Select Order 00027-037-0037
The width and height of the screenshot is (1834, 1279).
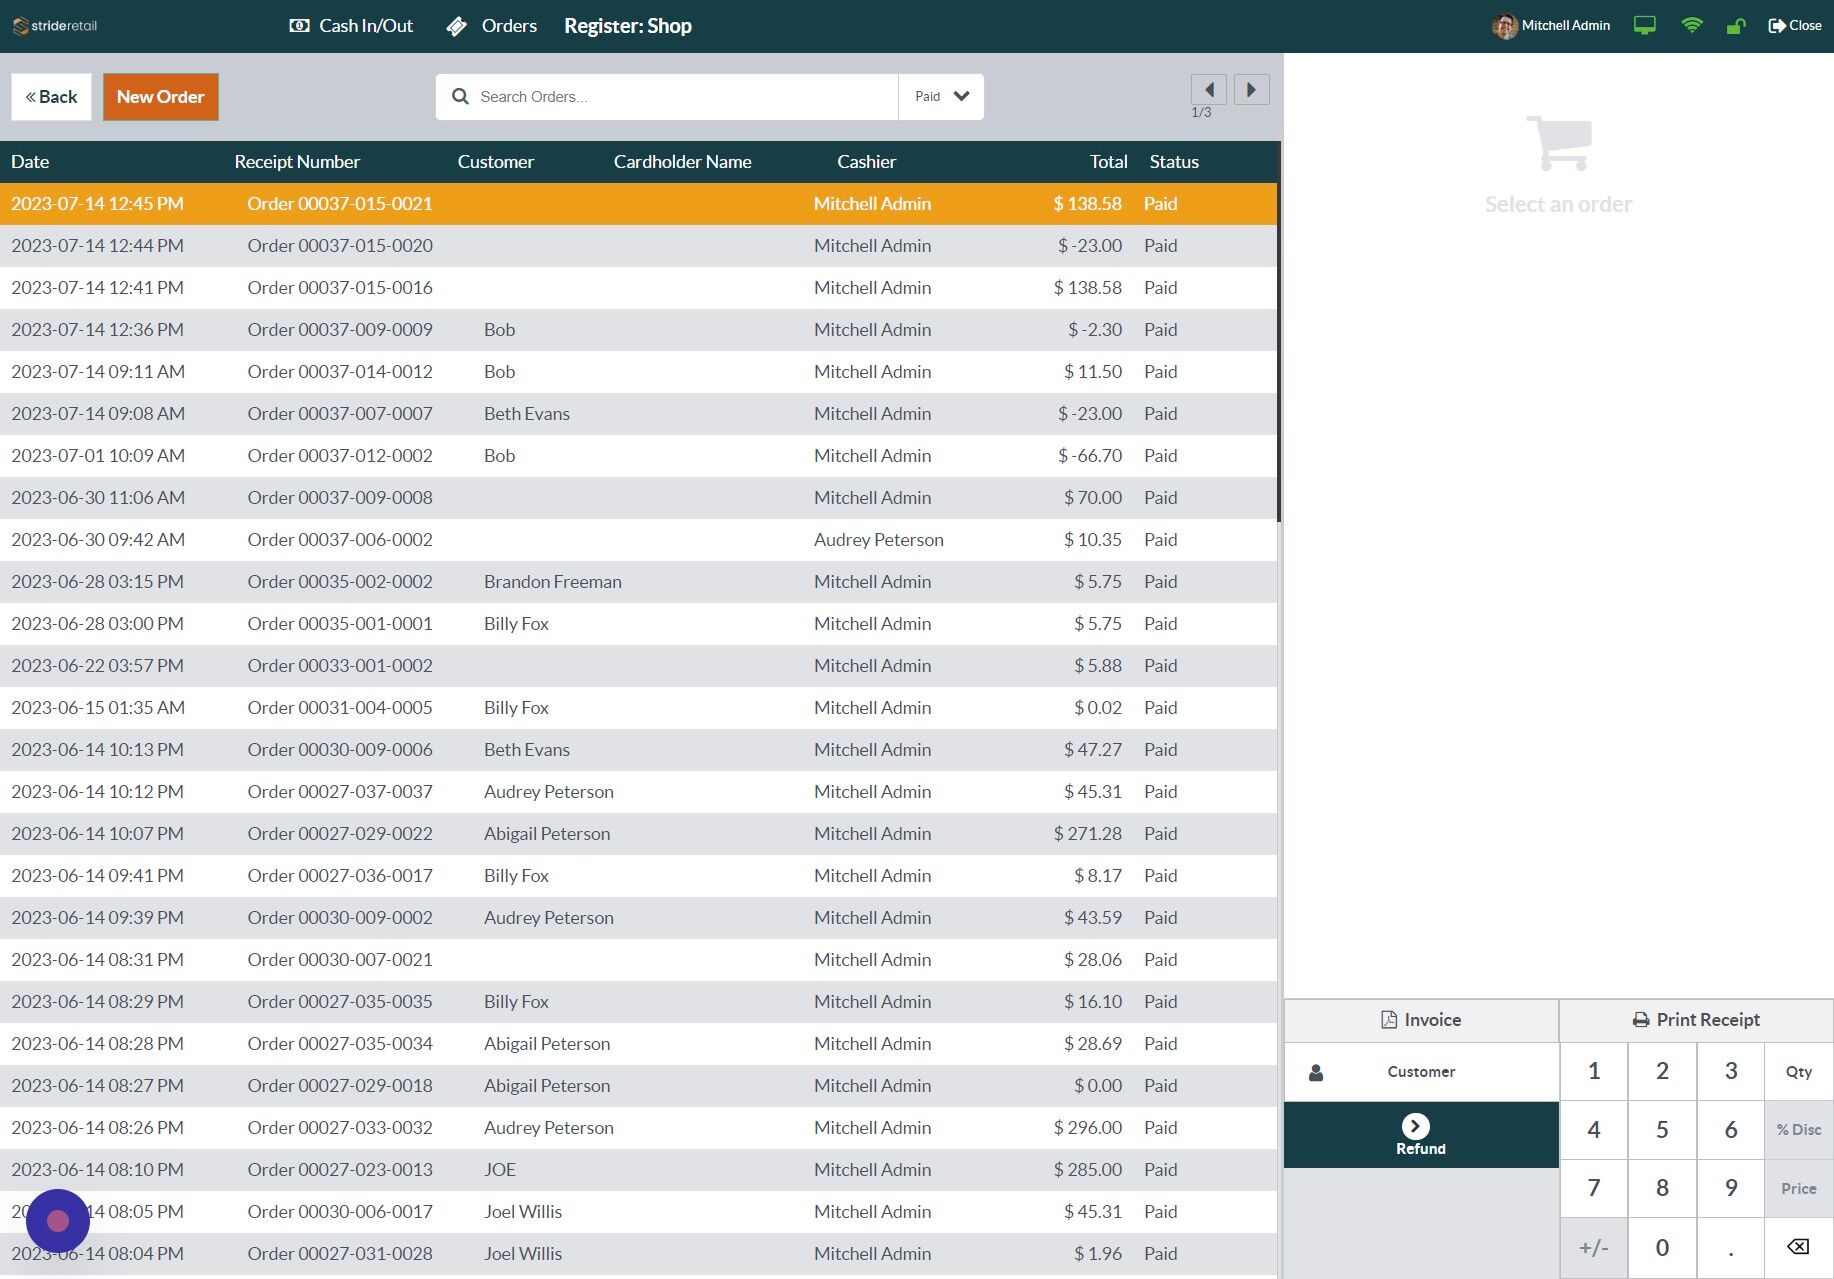point(638,792)
